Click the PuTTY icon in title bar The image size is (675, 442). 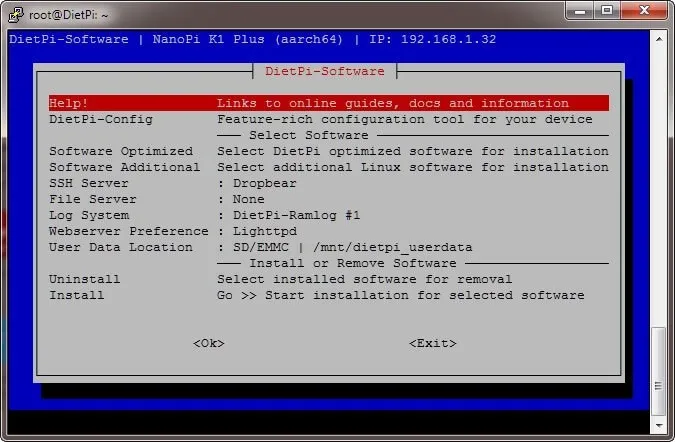click(x=15, y=13)
